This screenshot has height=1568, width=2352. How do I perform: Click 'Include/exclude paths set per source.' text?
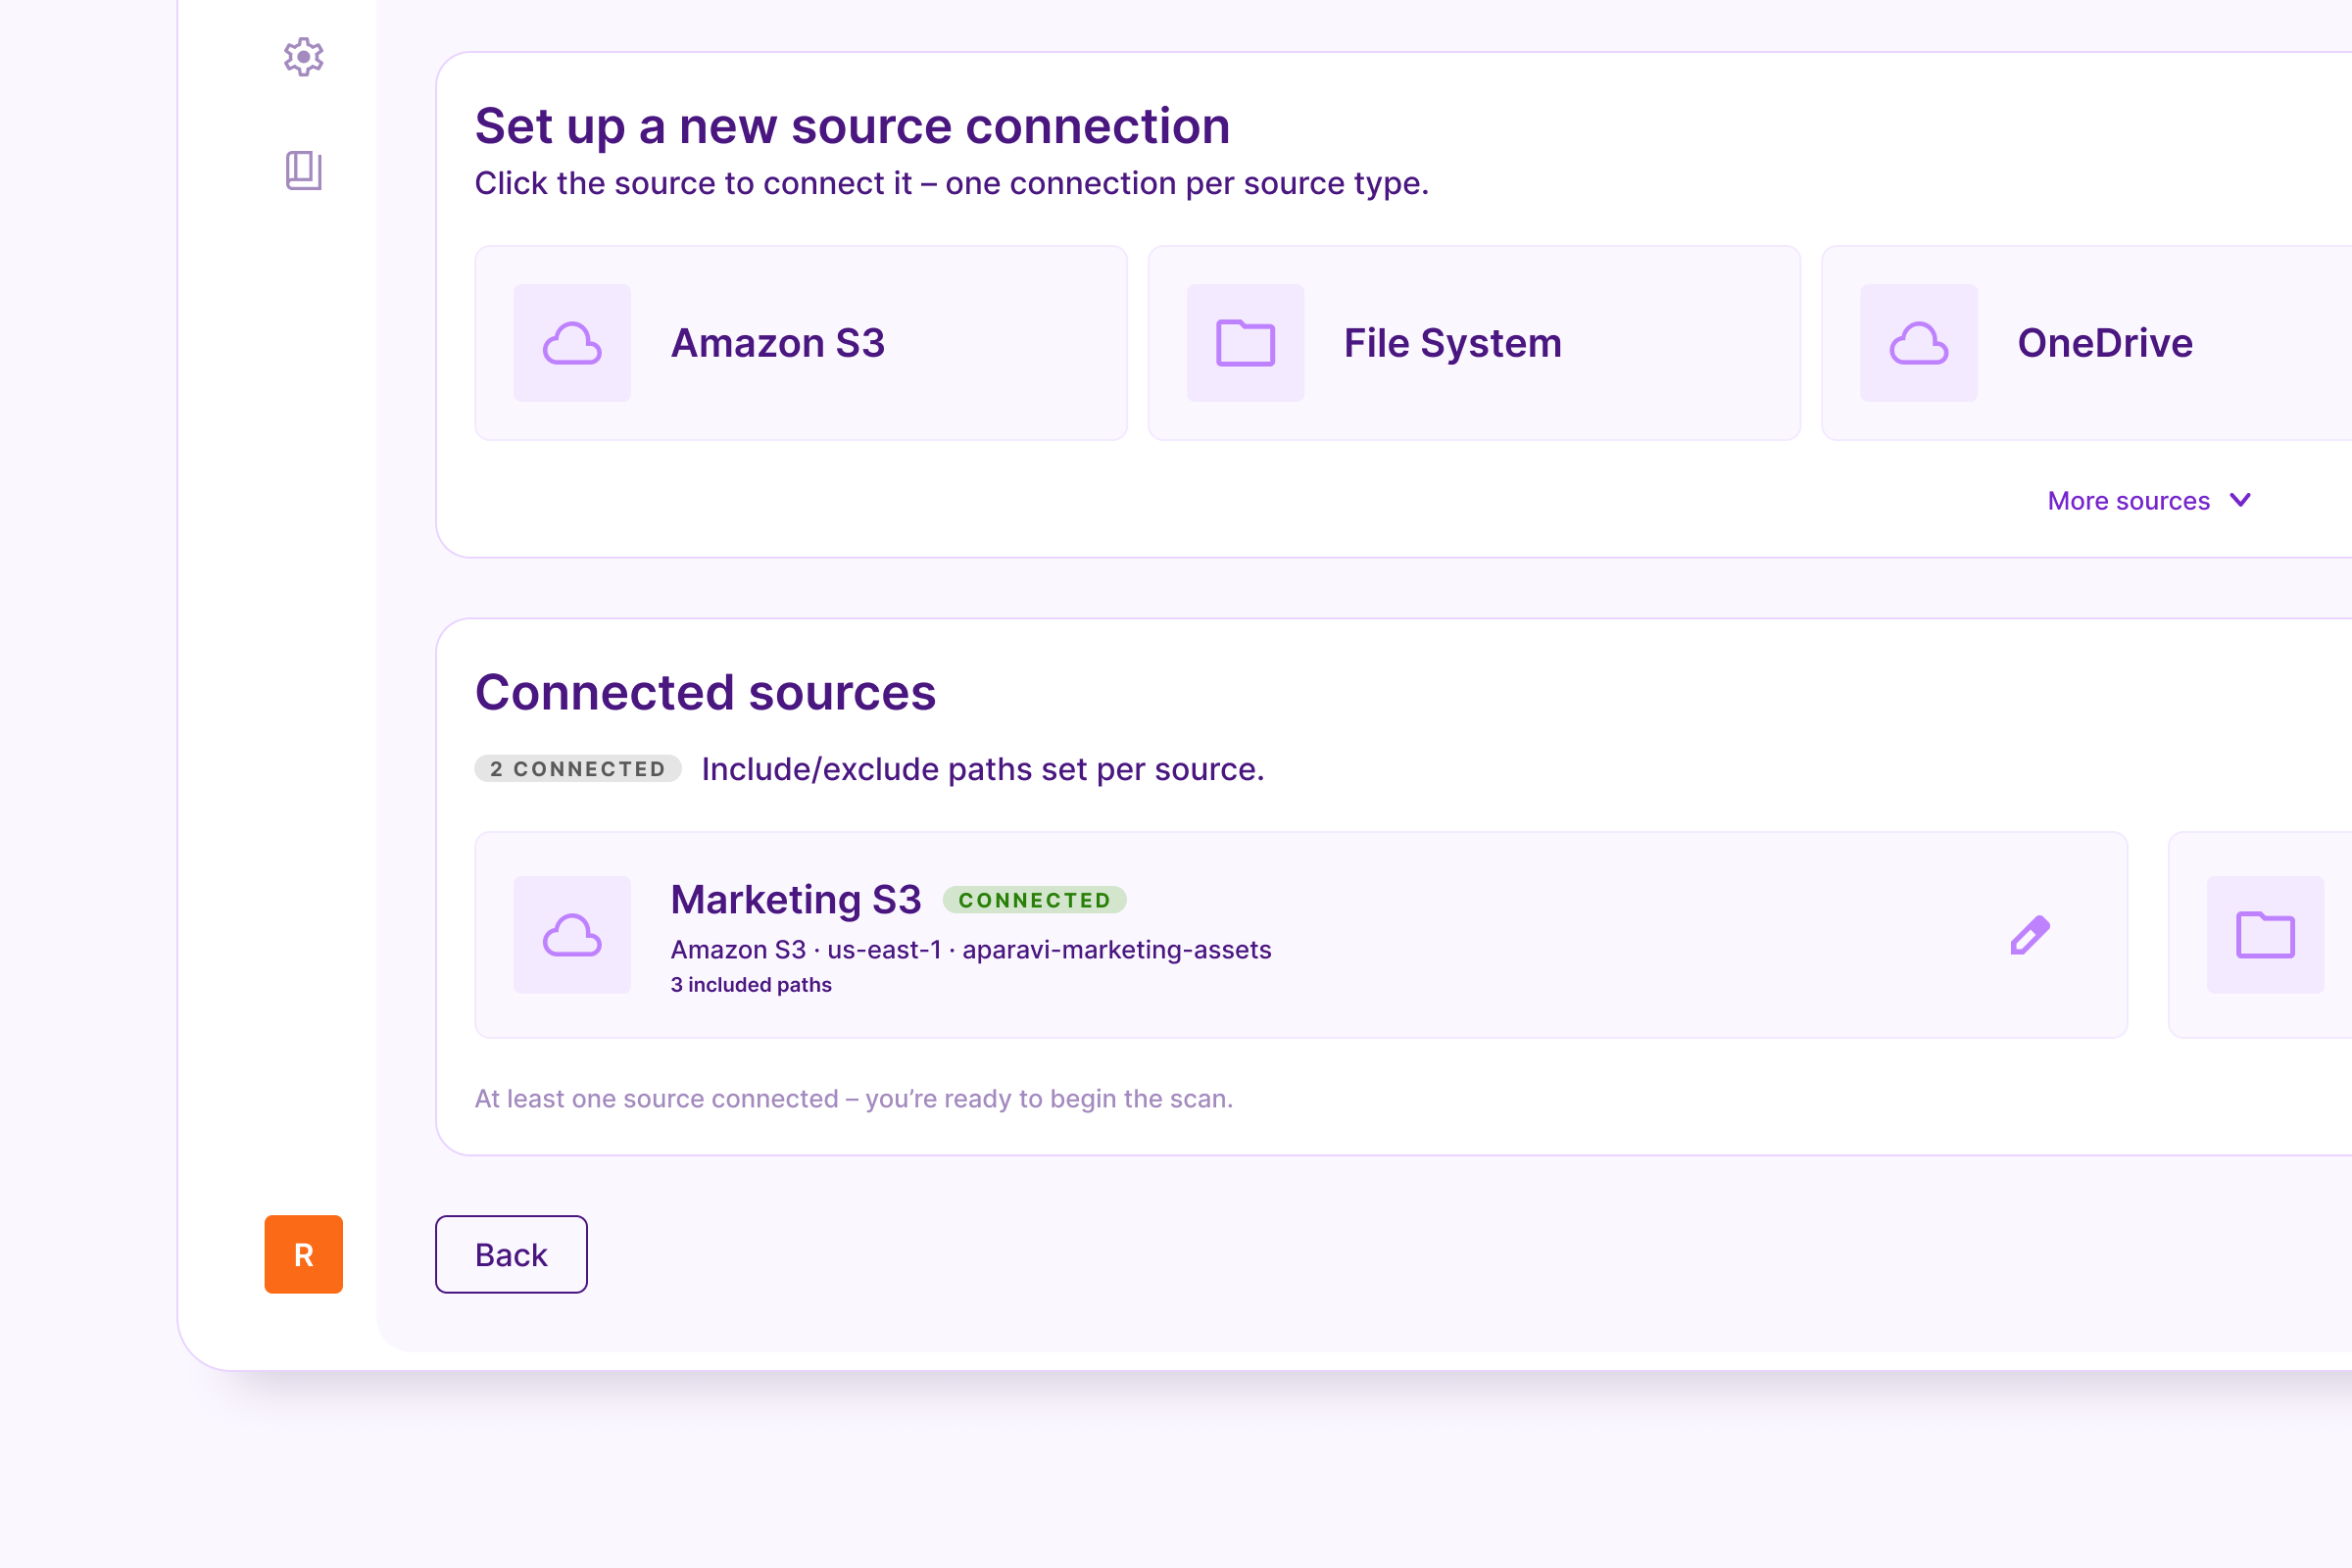983,769
